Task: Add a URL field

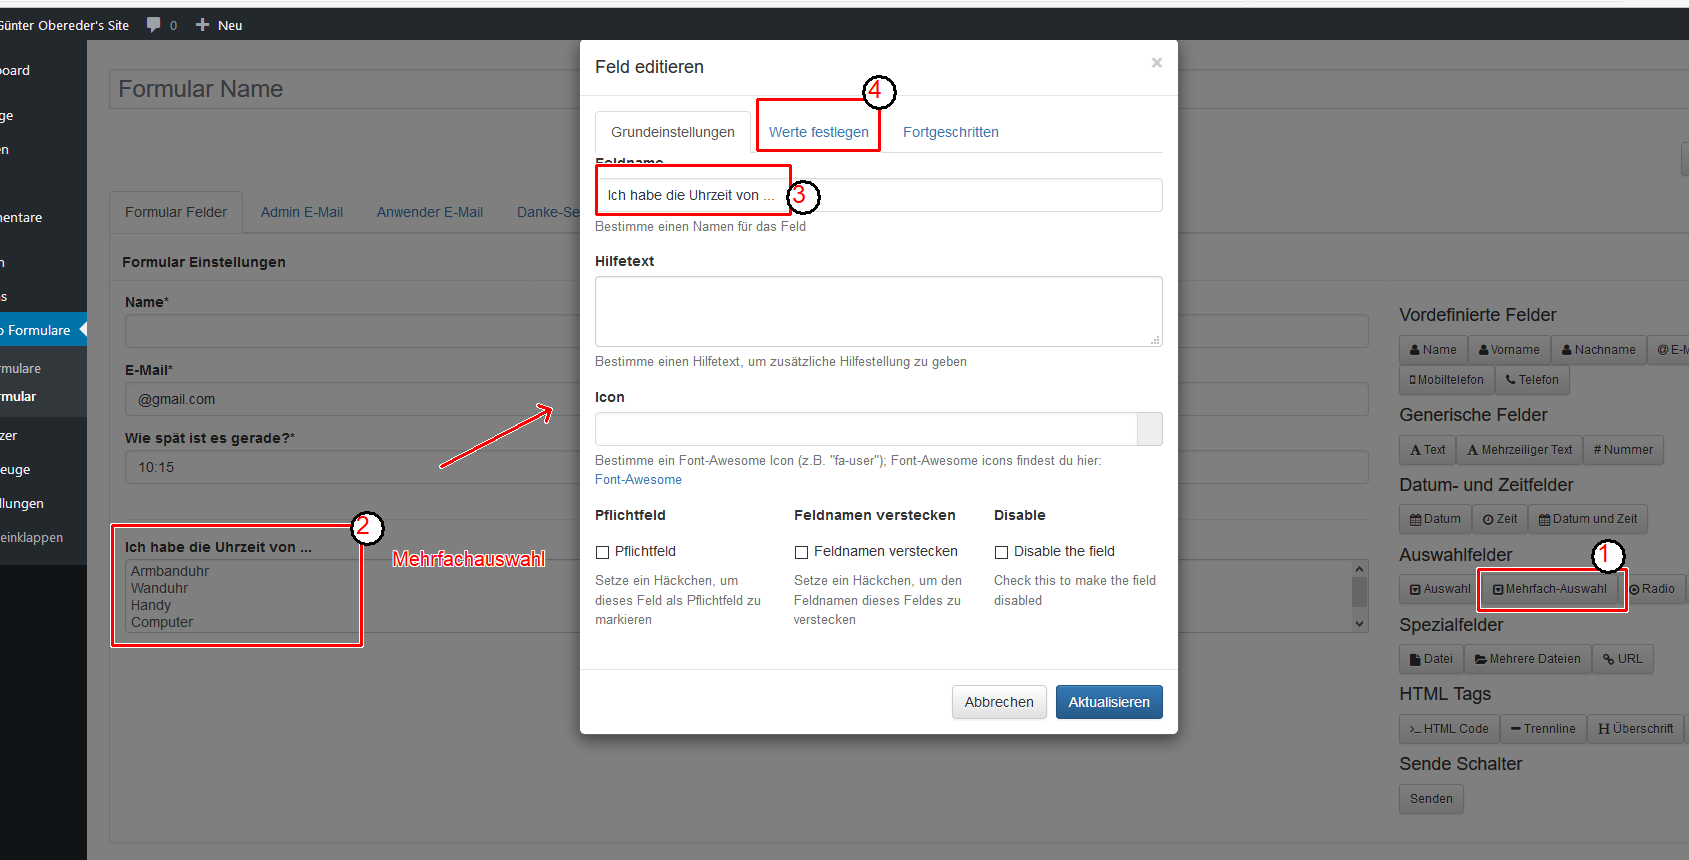Action: pyautogui.click(x=1622, y=659)
